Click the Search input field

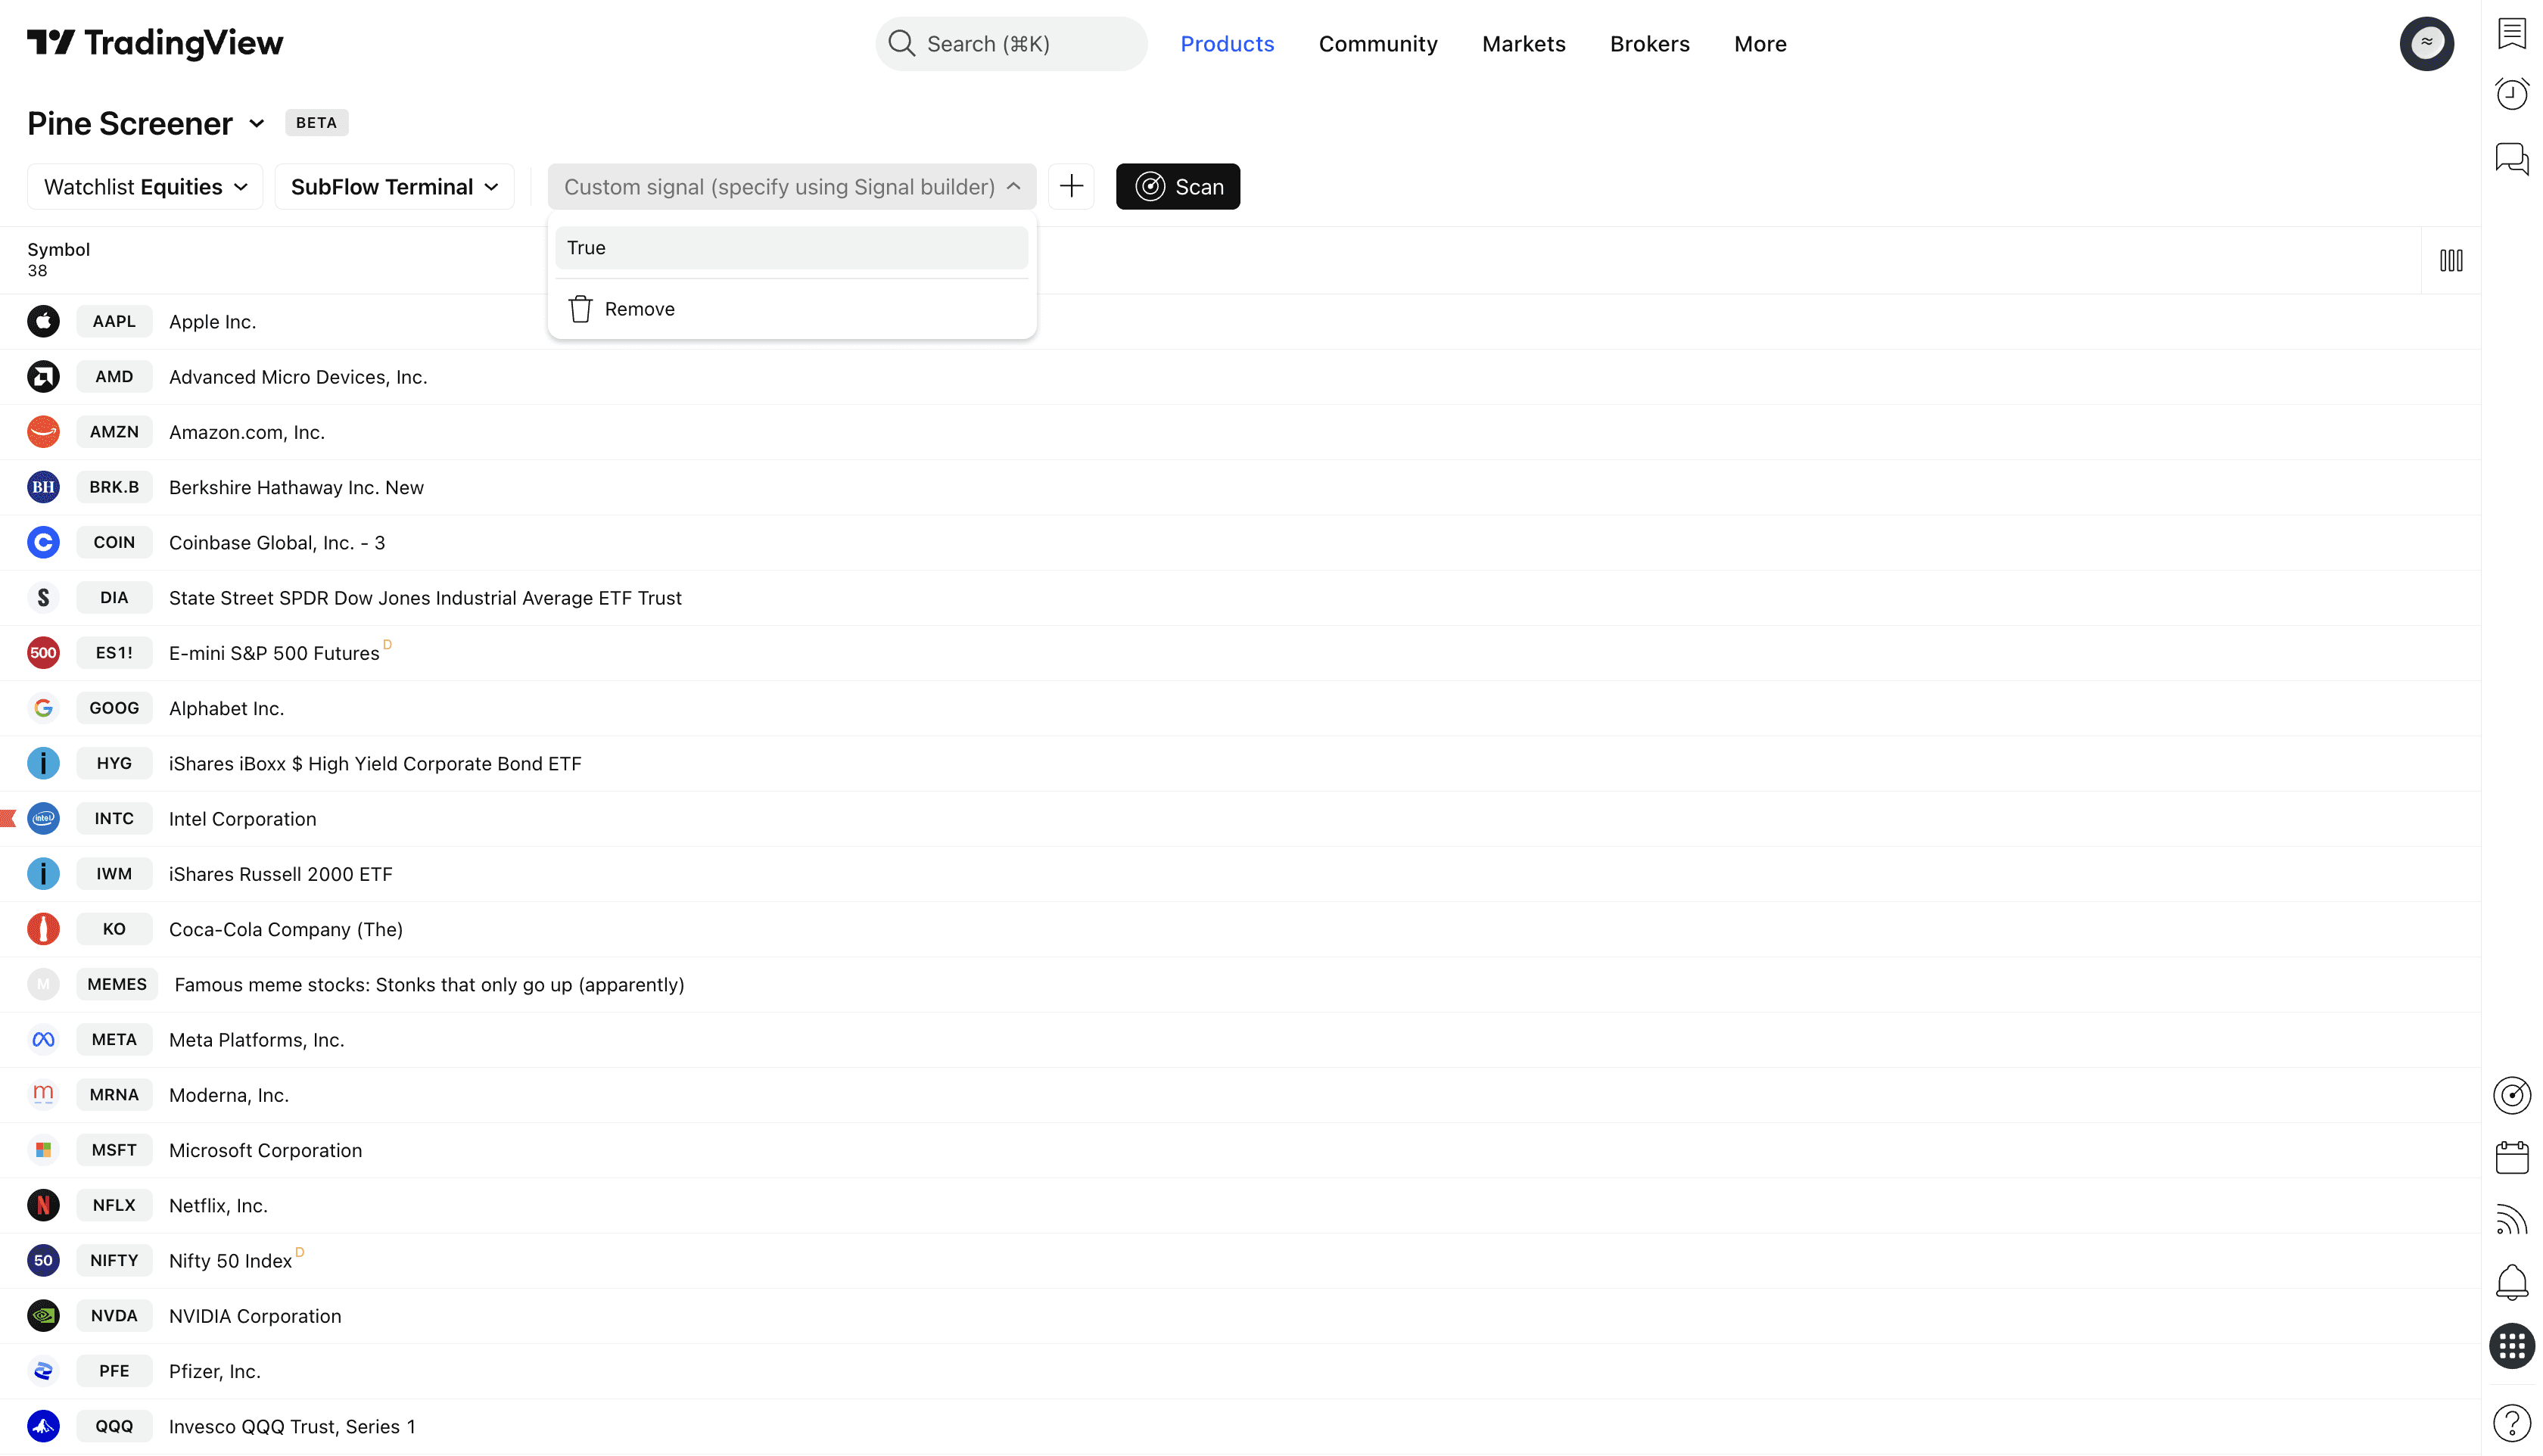coord(1011,44)
